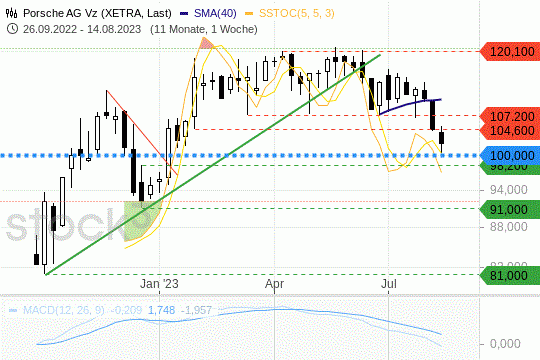The image size is (540, 360).
Task: Click the clock icon beside date range
Action: (x=12, y=29)
